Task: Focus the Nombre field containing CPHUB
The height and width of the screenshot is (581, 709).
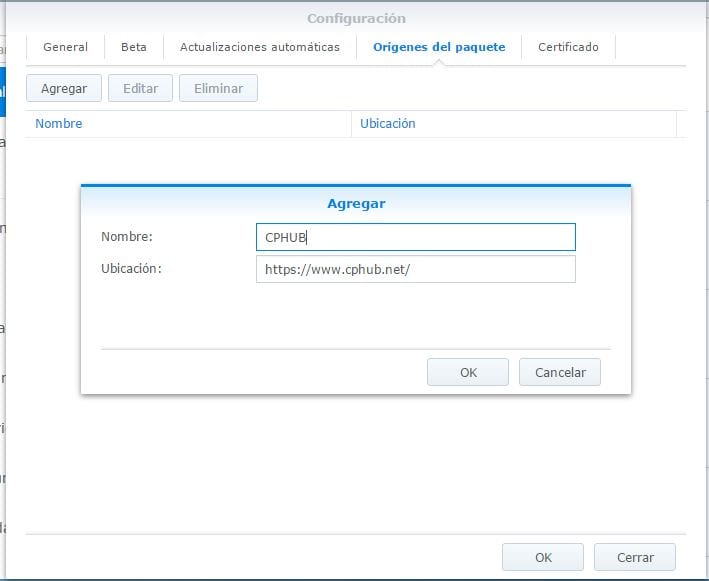Action: [415, 237]
